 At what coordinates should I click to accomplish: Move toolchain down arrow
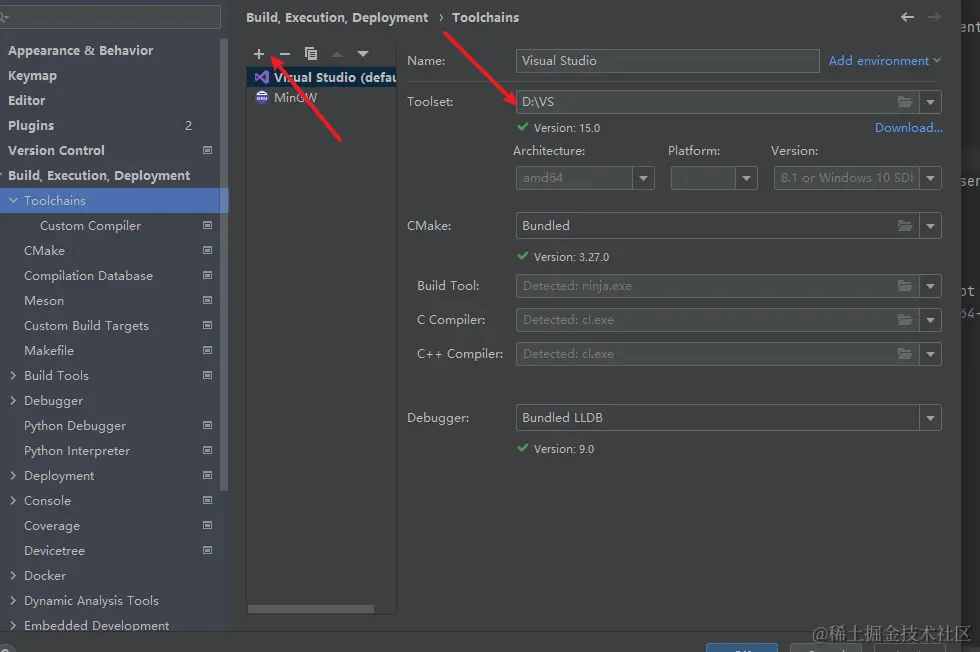362,54
